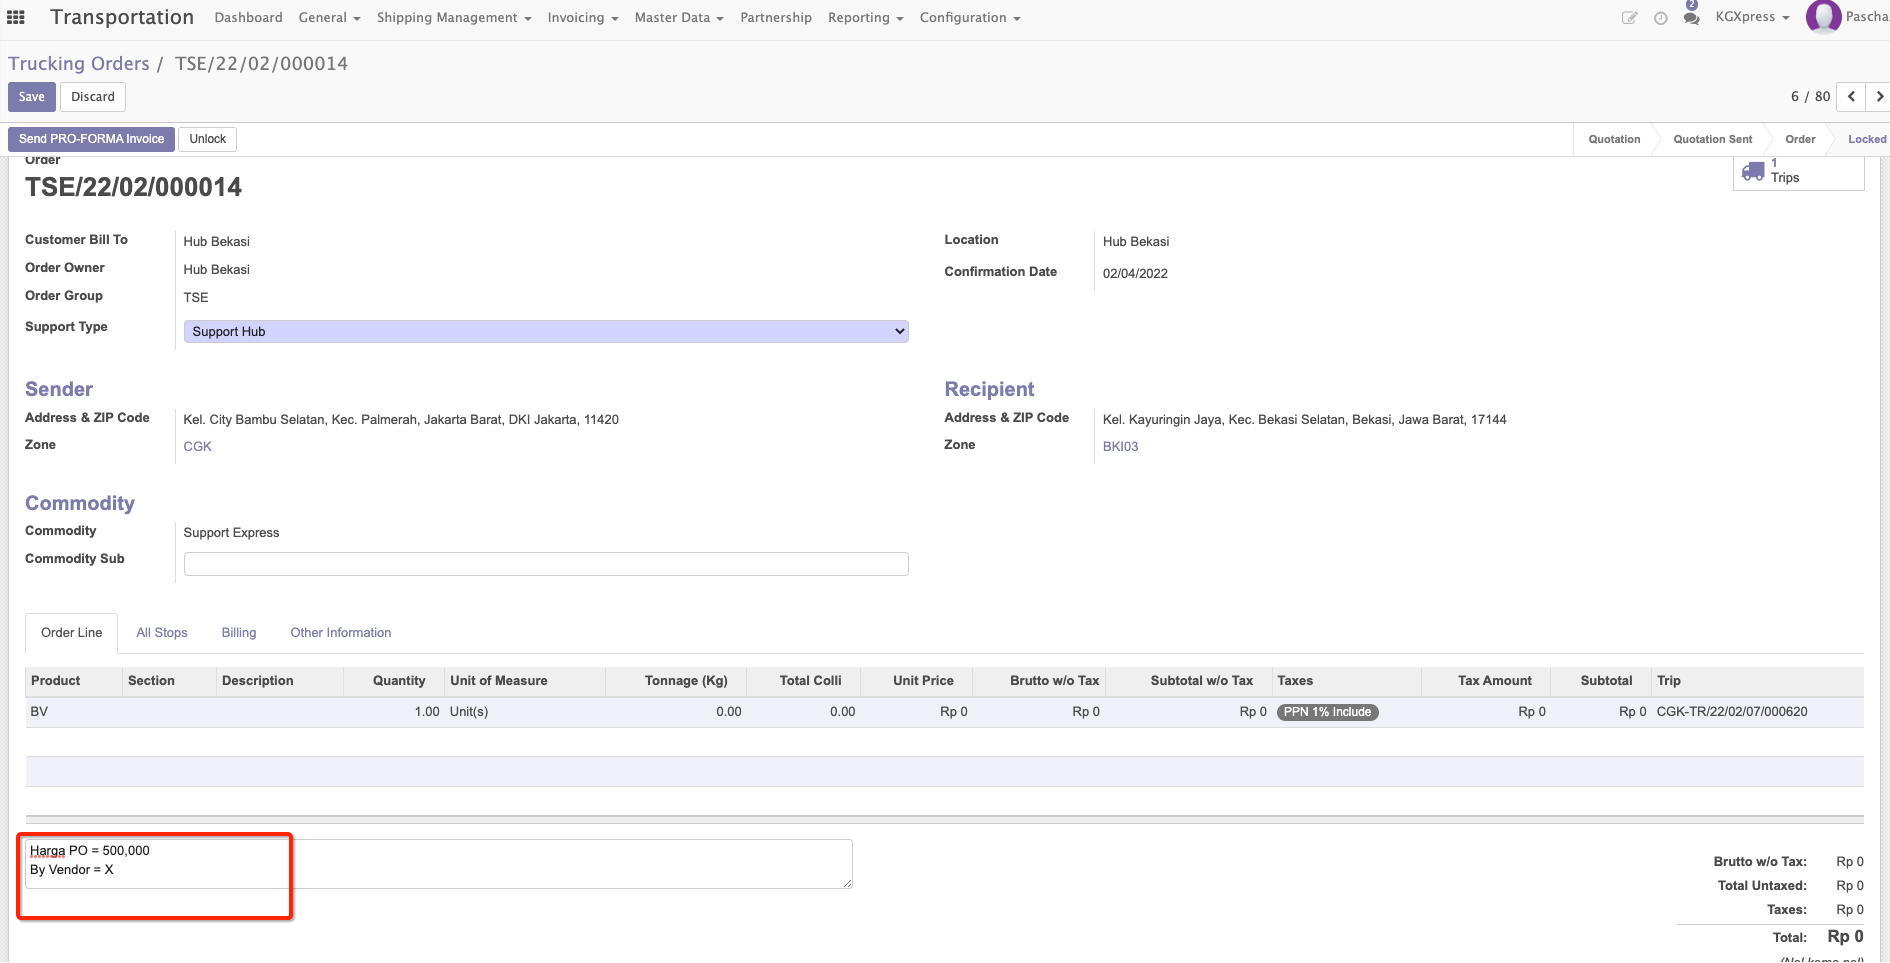This screenshot has width=1890, height=963.
Task: Expand the General menu
Action: click(x=329, y=18)
